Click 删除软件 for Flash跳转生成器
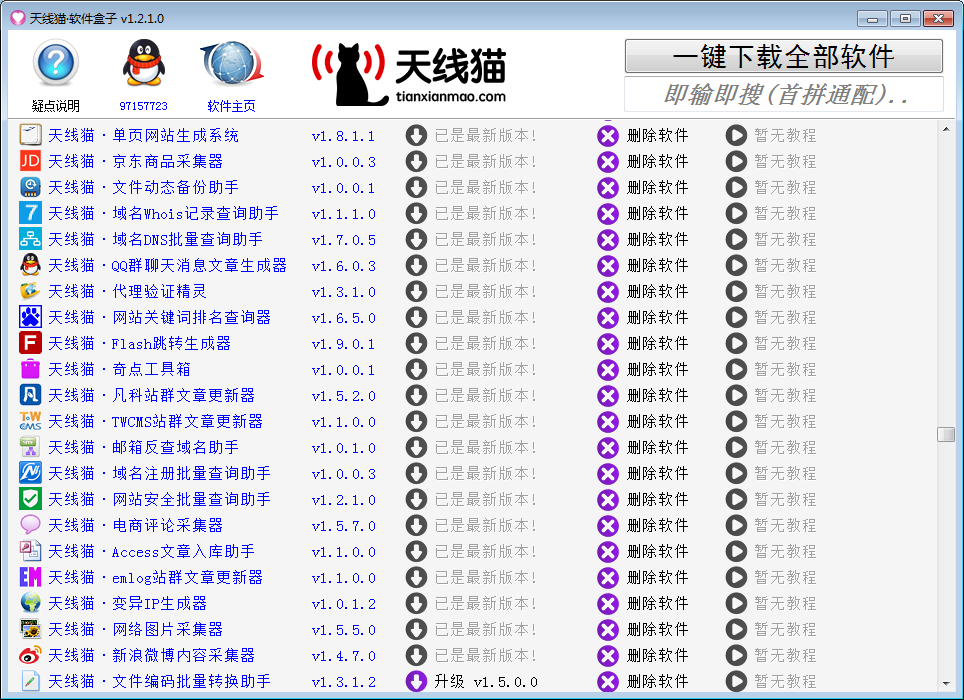Screen dimensions: 964x700 [657, 343]
